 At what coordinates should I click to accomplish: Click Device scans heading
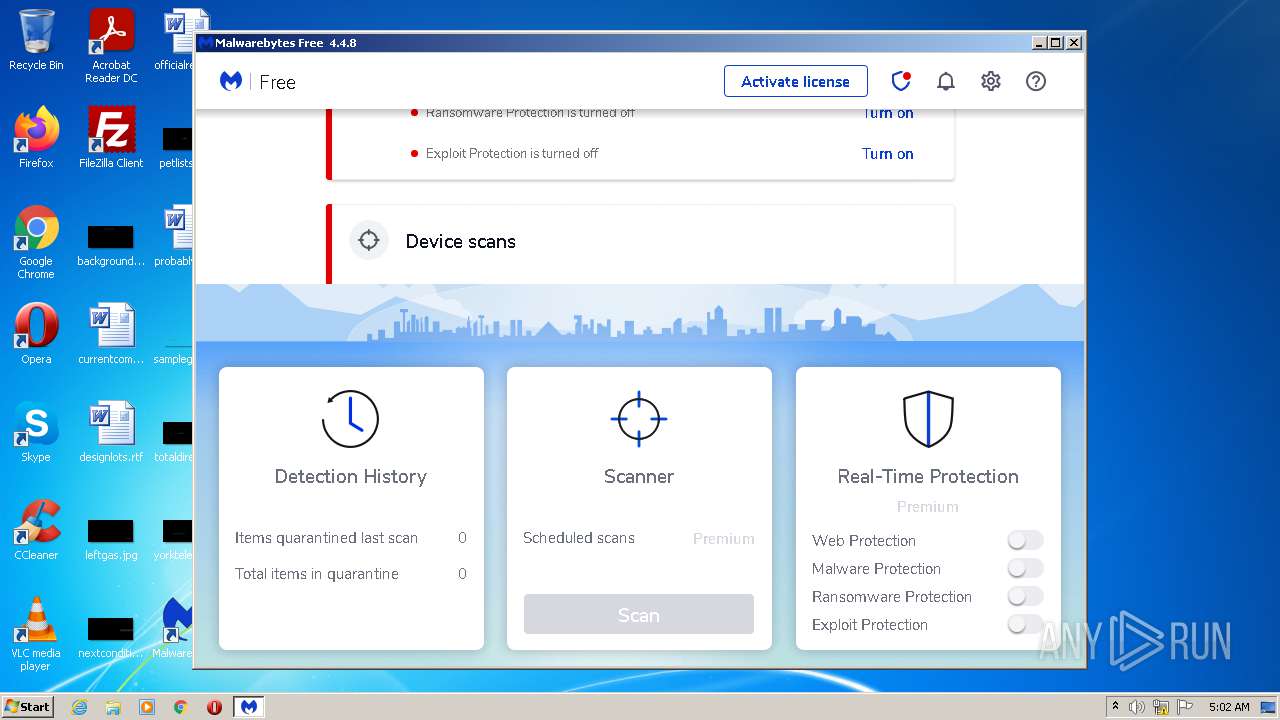tap(460, 241)
